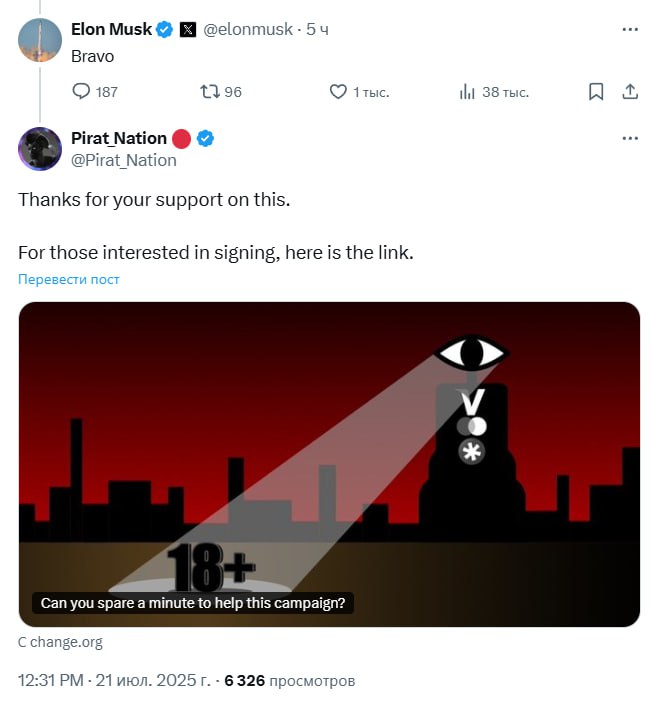653x707 pixels.
Task: Reply to Elon Musk's Bravo post
Action: click(x=82, y=92)
